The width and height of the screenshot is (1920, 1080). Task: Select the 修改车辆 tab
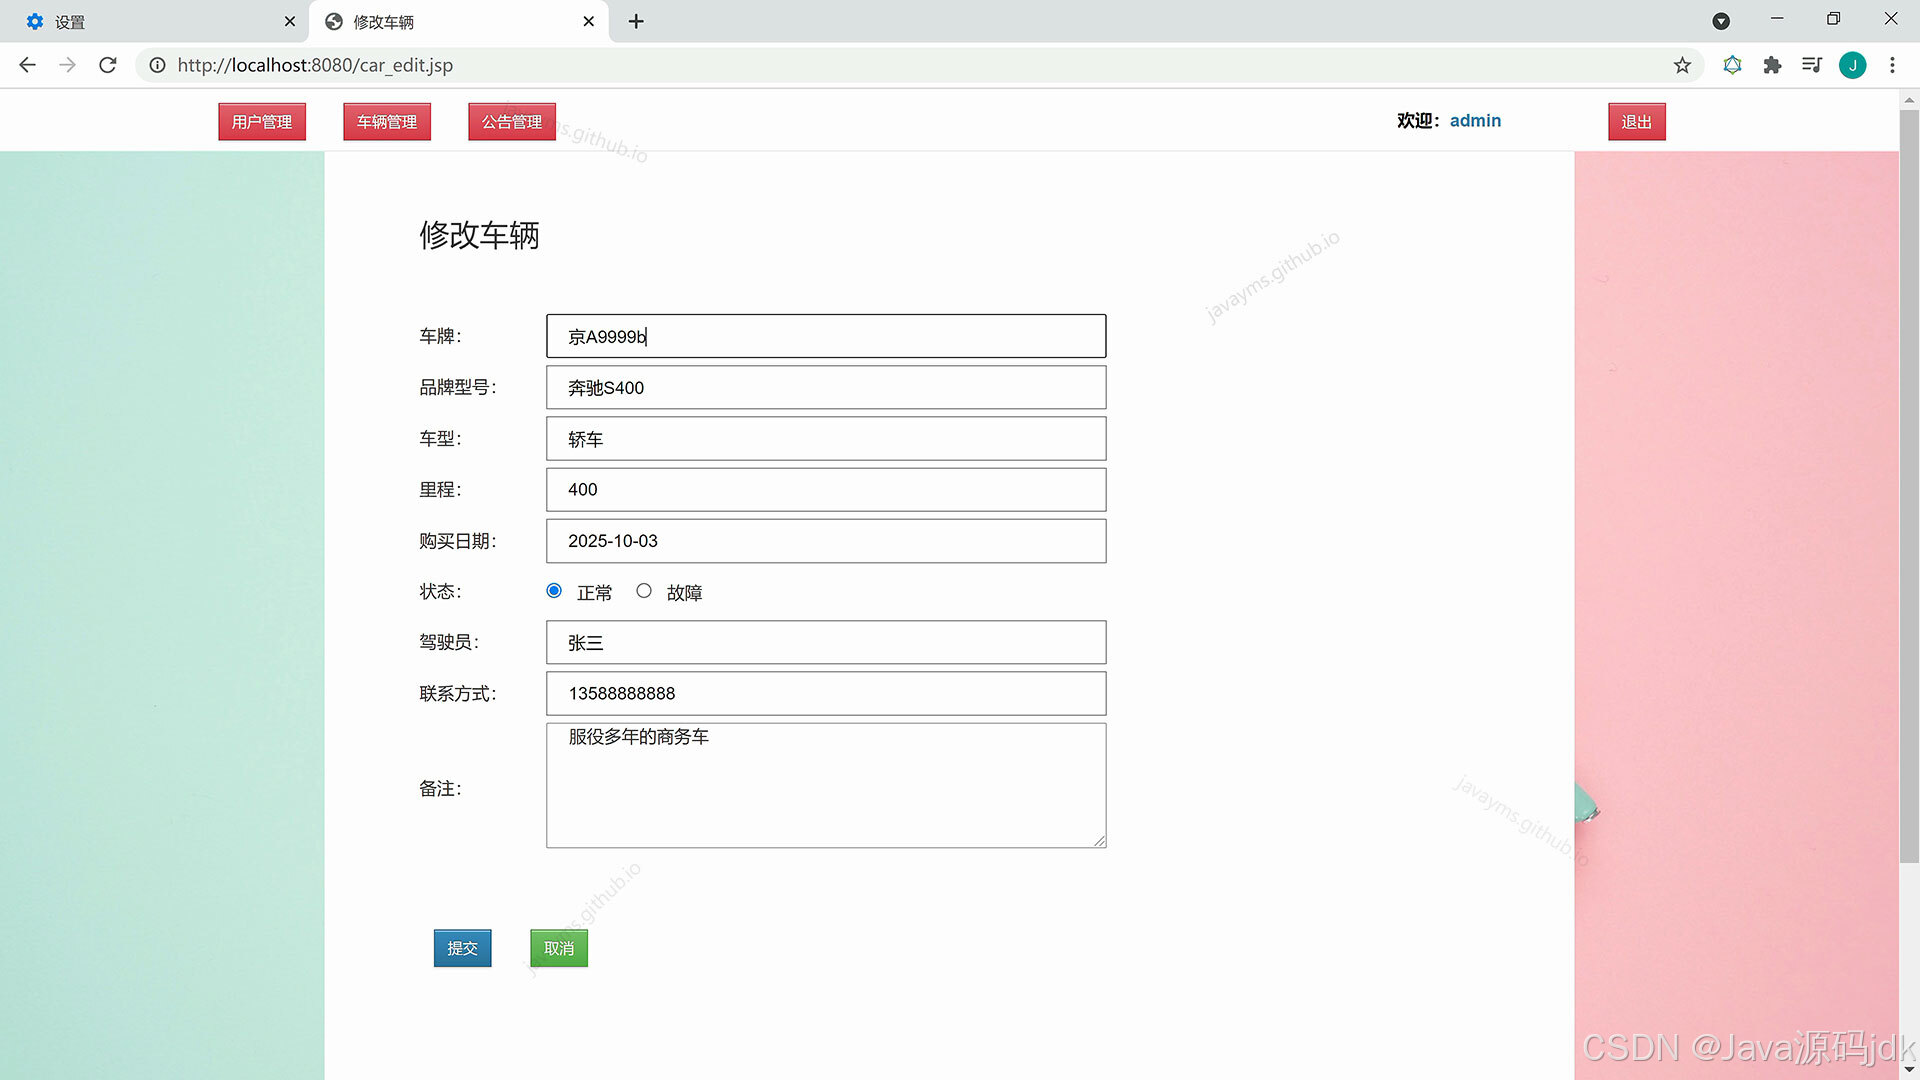point(458,21)
